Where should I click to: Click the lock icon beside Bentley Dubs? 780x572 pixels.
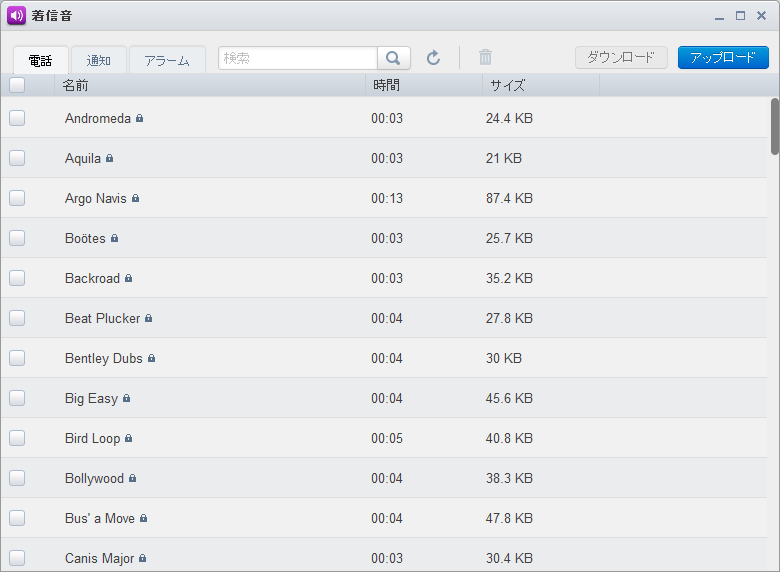(151, 358)
